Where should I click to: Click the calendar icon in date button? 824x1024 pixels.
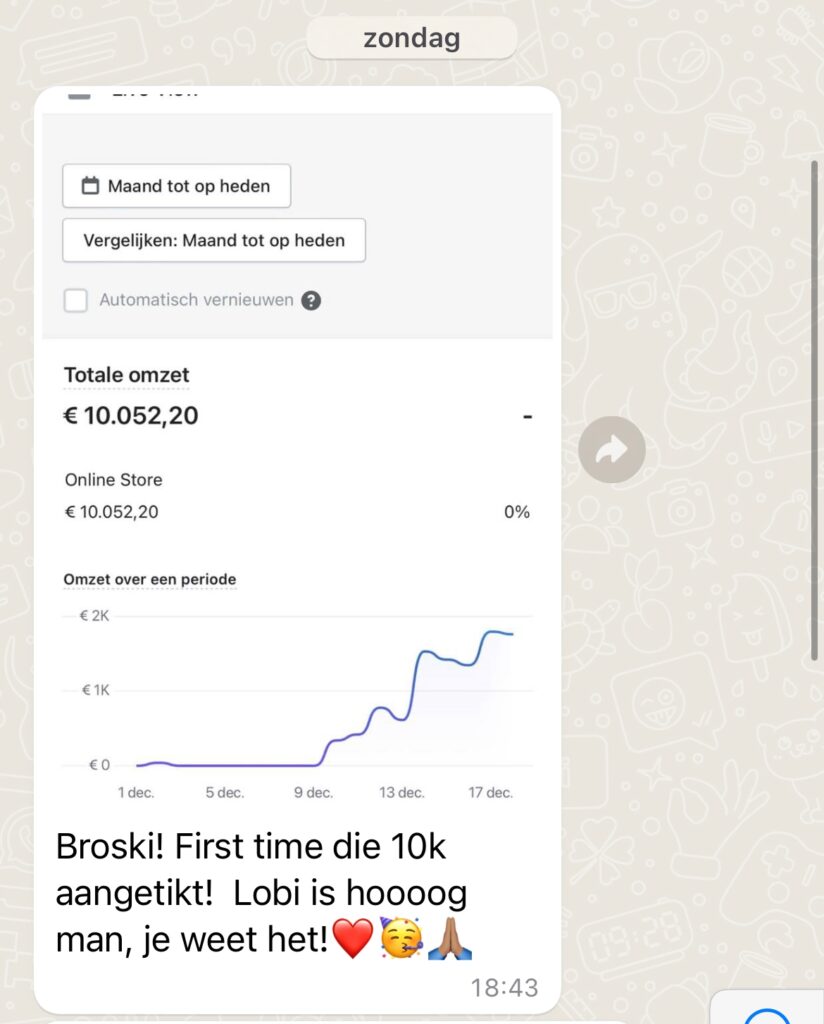(x=90, y=186)
